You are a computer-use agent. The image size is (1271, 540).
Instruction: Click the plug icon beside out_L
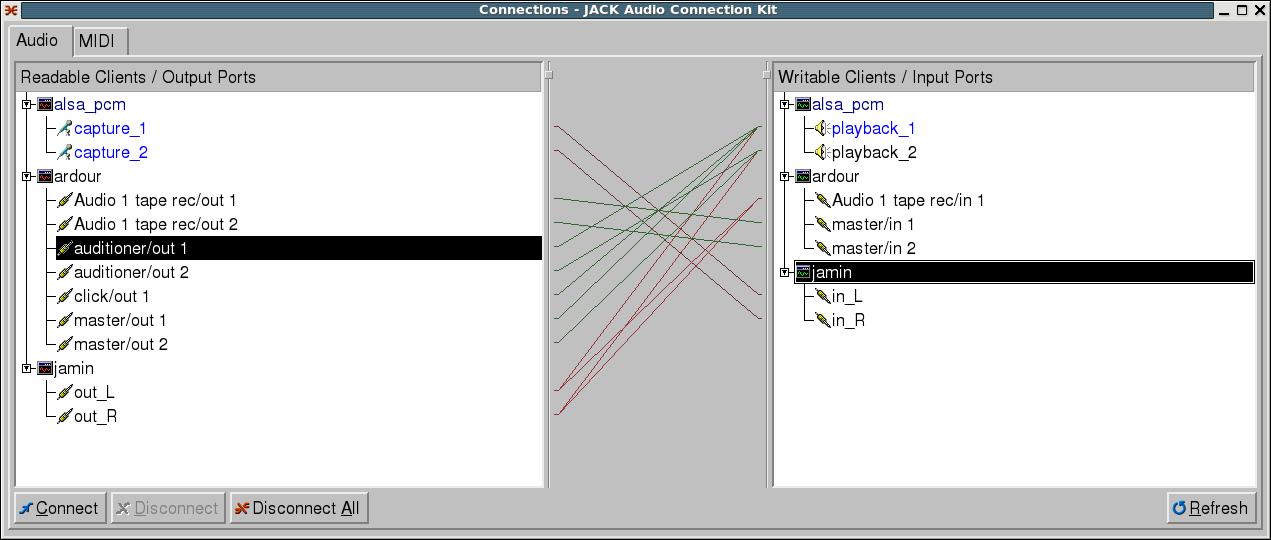click(64, 392)
